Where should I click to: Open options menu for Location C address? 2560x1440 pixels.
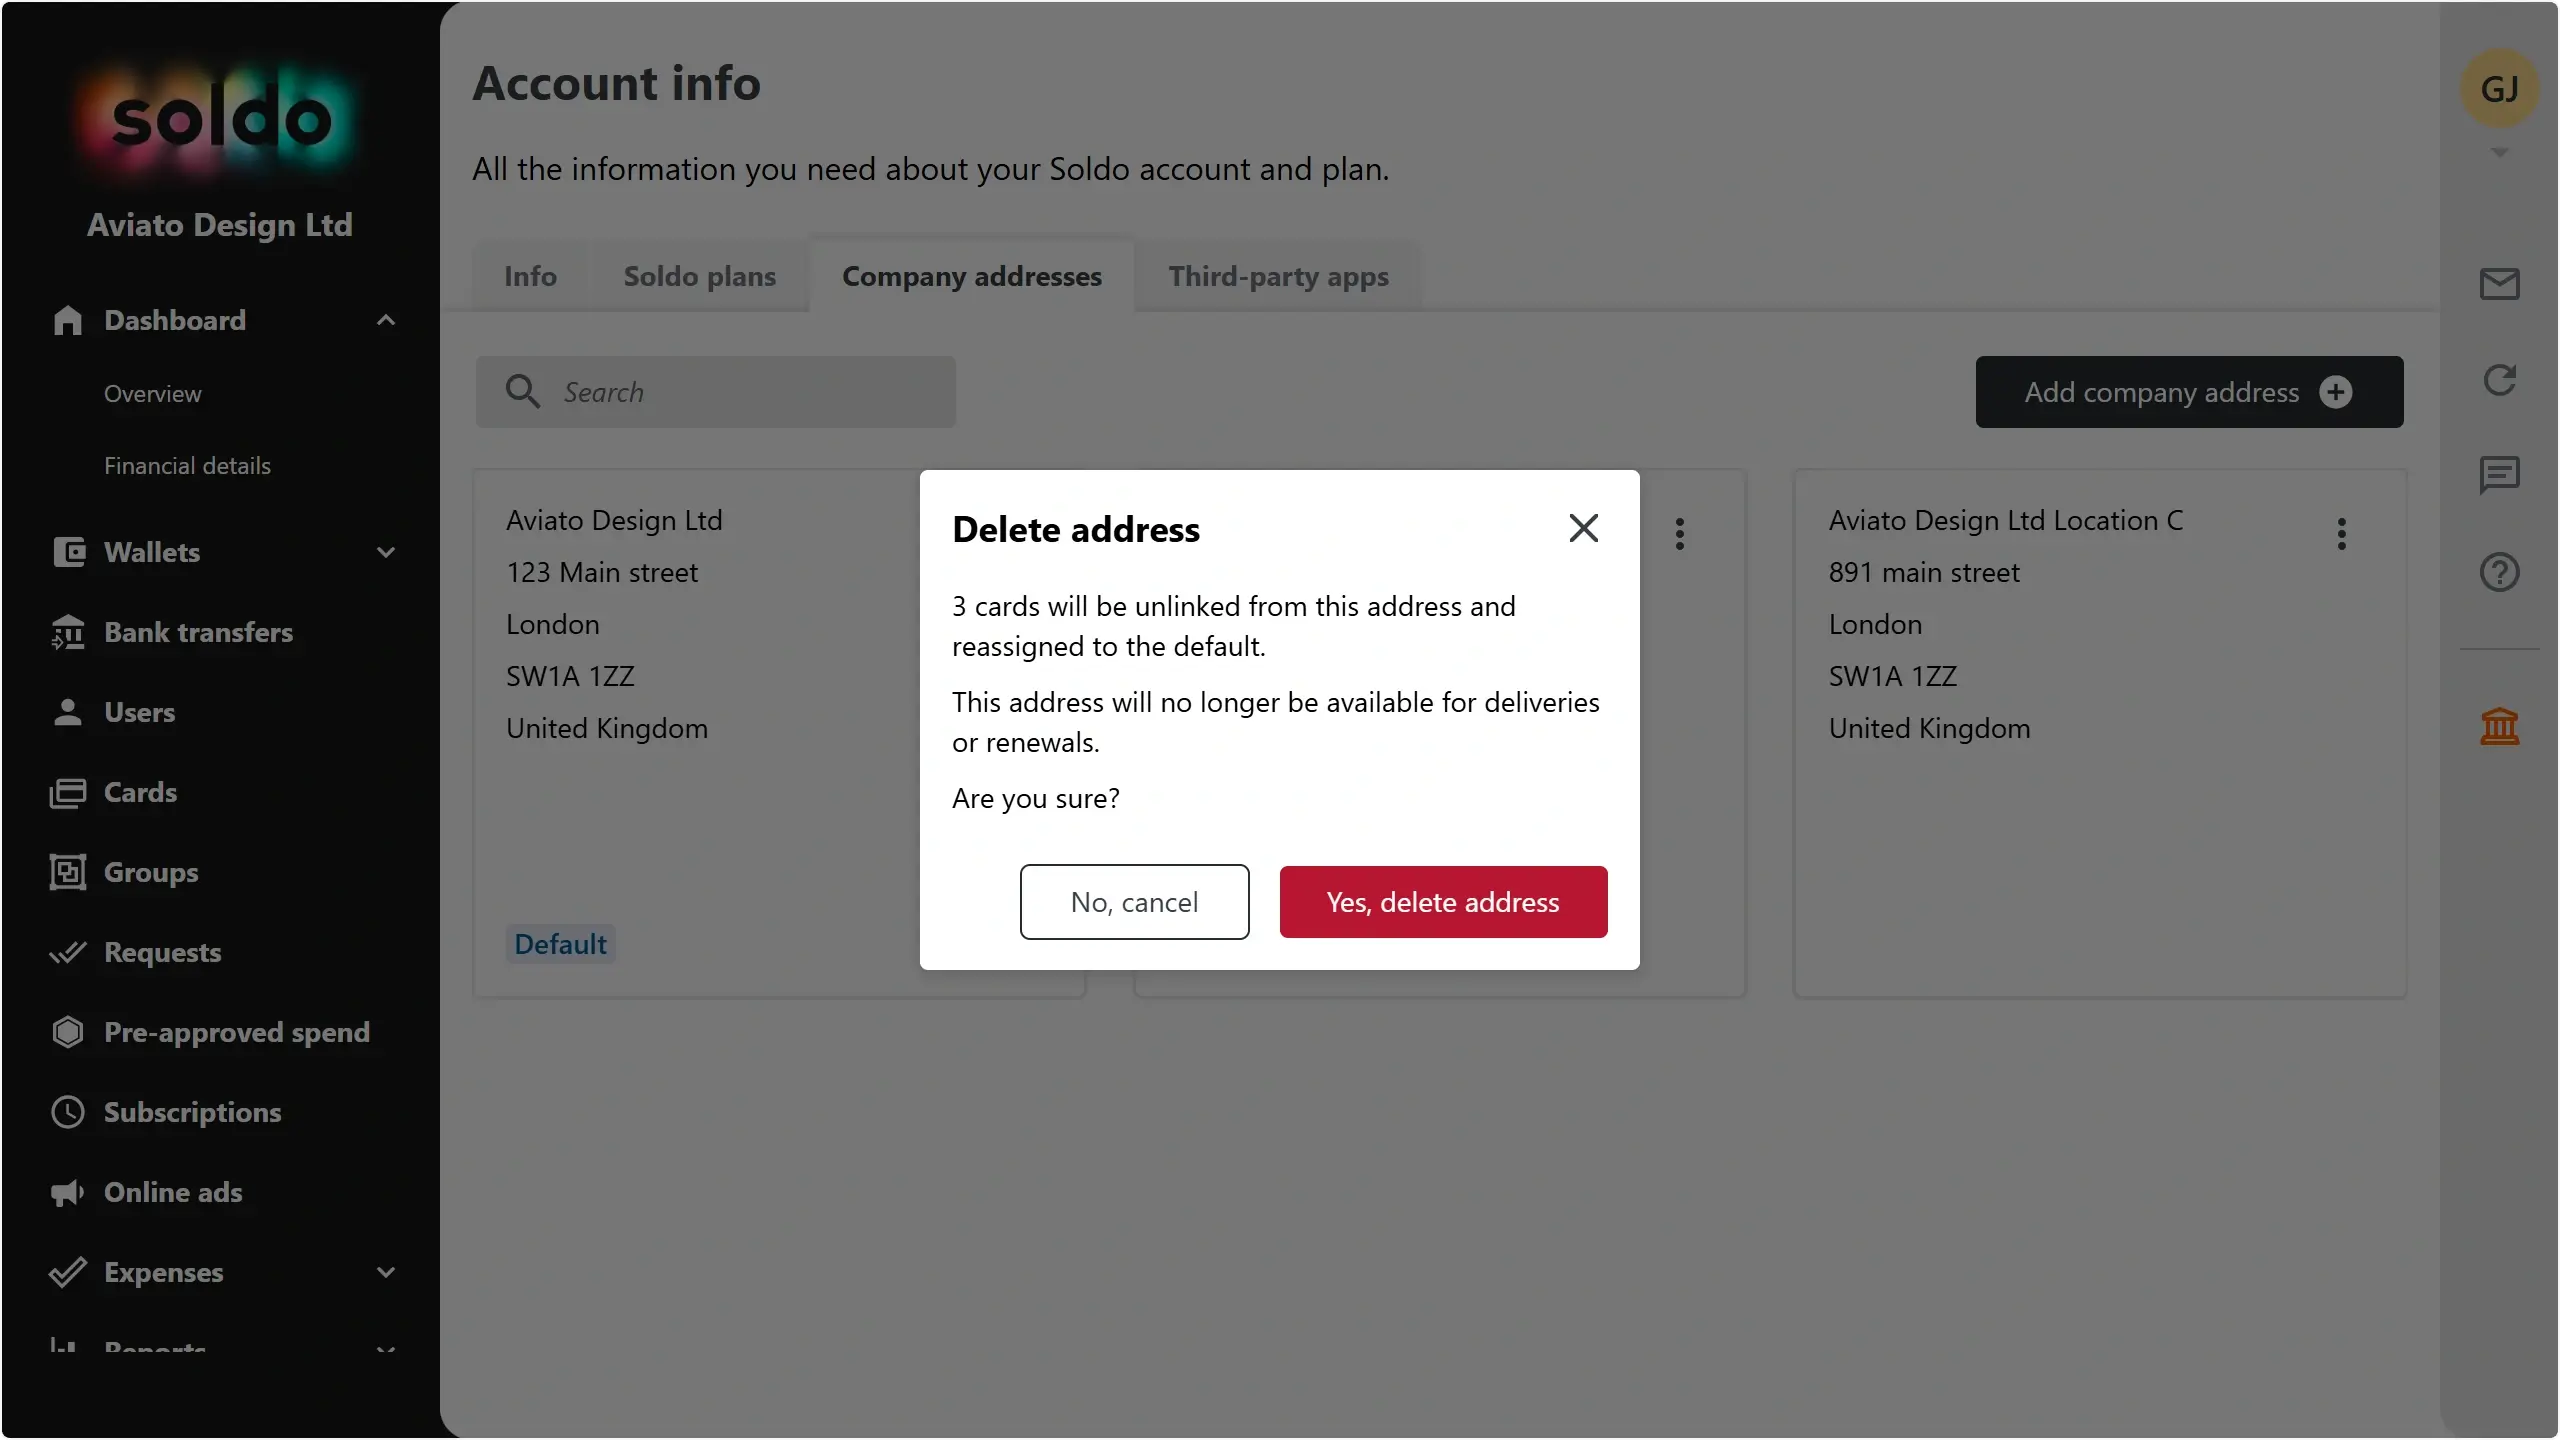tap(2341, 534)
